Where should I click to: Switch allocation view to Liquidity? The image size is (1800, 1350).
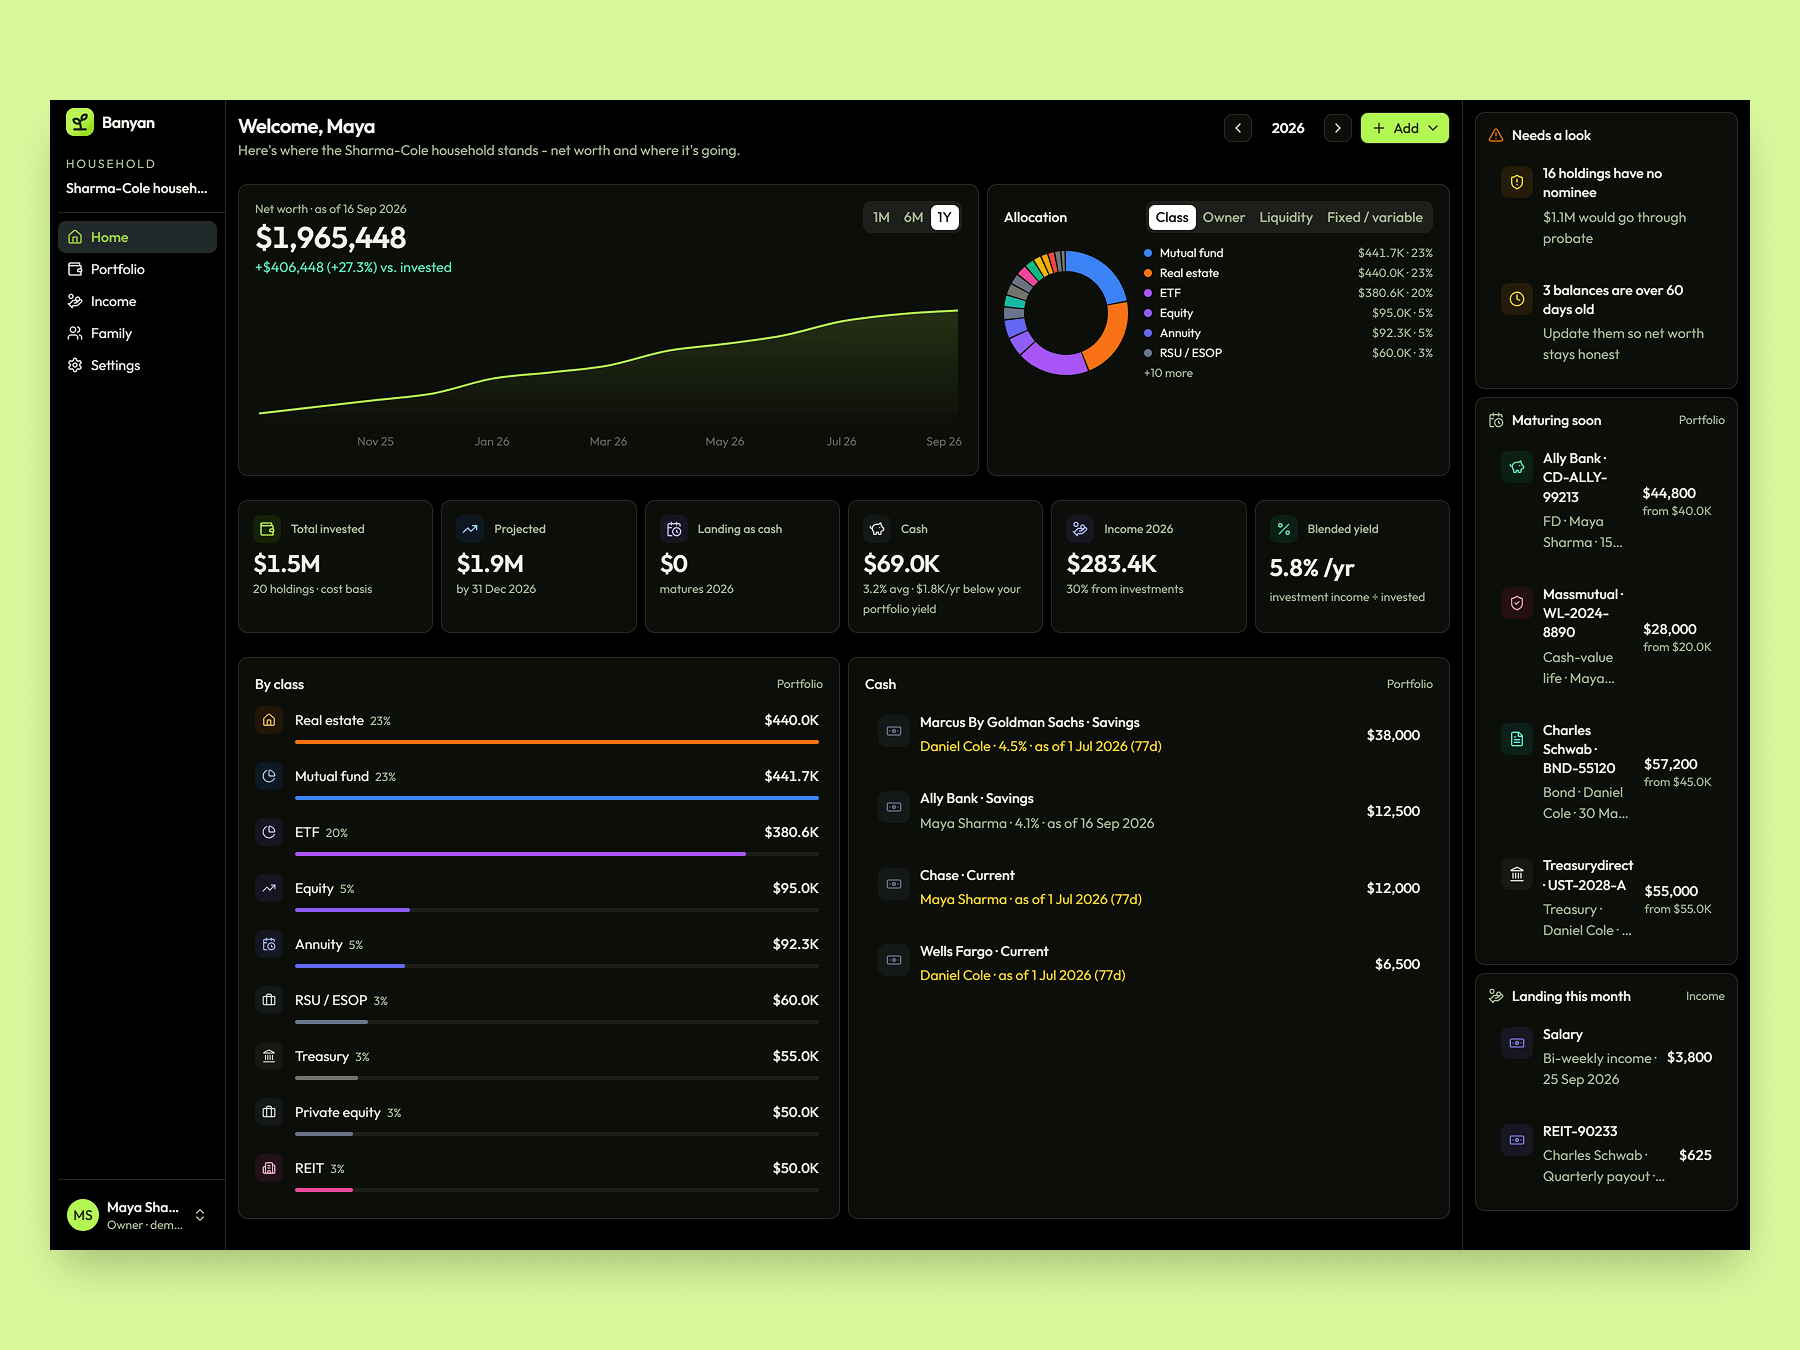[x=1286, y=217]
